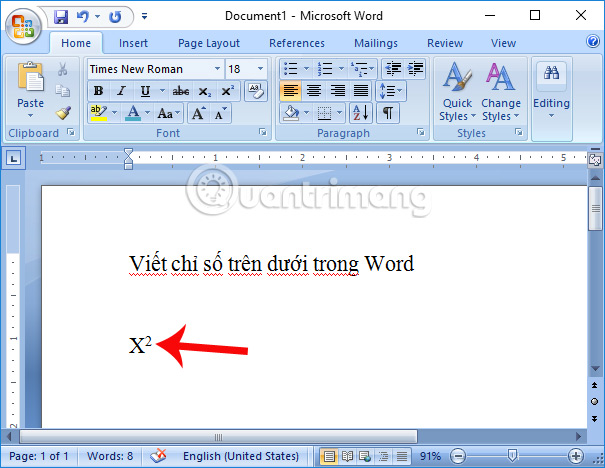605x468 pixels.
Task: Sort text with A-Z icon
Action: pyautogui.click(x=361, y=113)
